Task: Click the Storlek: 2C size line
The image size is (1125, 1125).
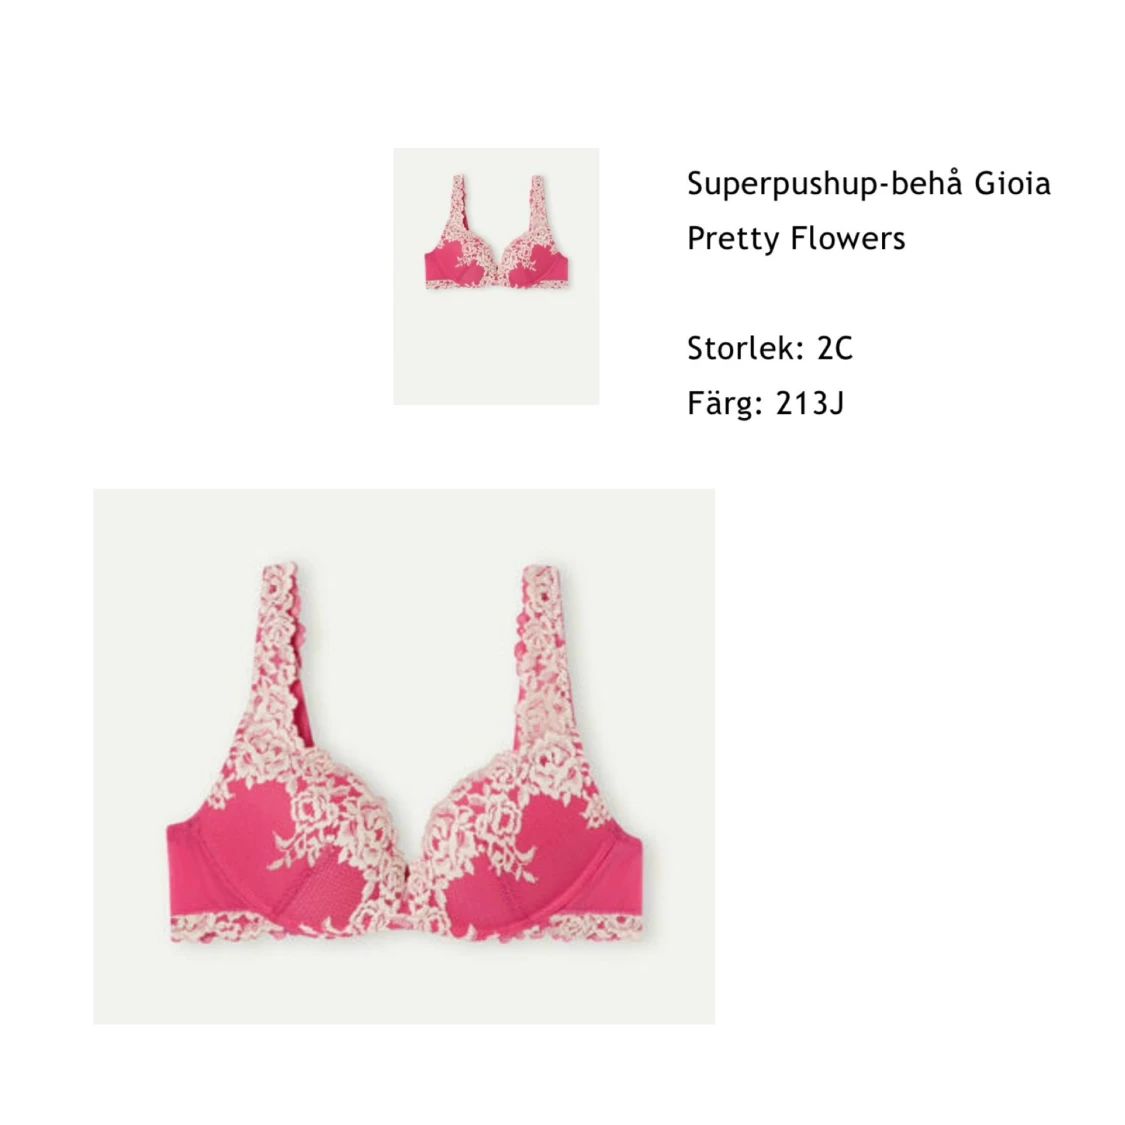Action: click(x=770, y=349)
